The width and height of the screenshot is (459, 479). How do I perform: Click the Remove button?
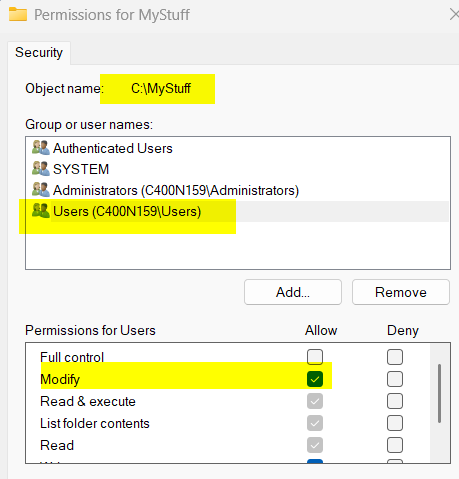tap(401, 292)
